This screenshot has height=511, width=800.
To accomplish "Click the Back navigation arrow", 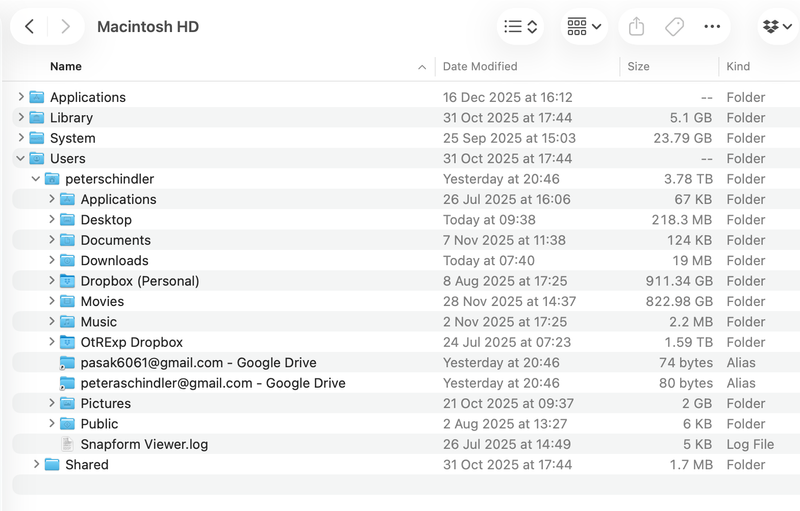I will pos(30,27).
